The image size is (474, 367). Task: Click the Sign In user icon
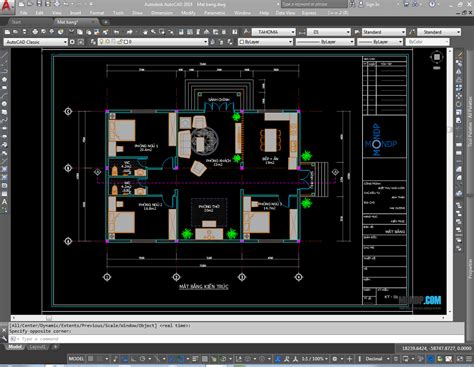click(x=361, y=4)
